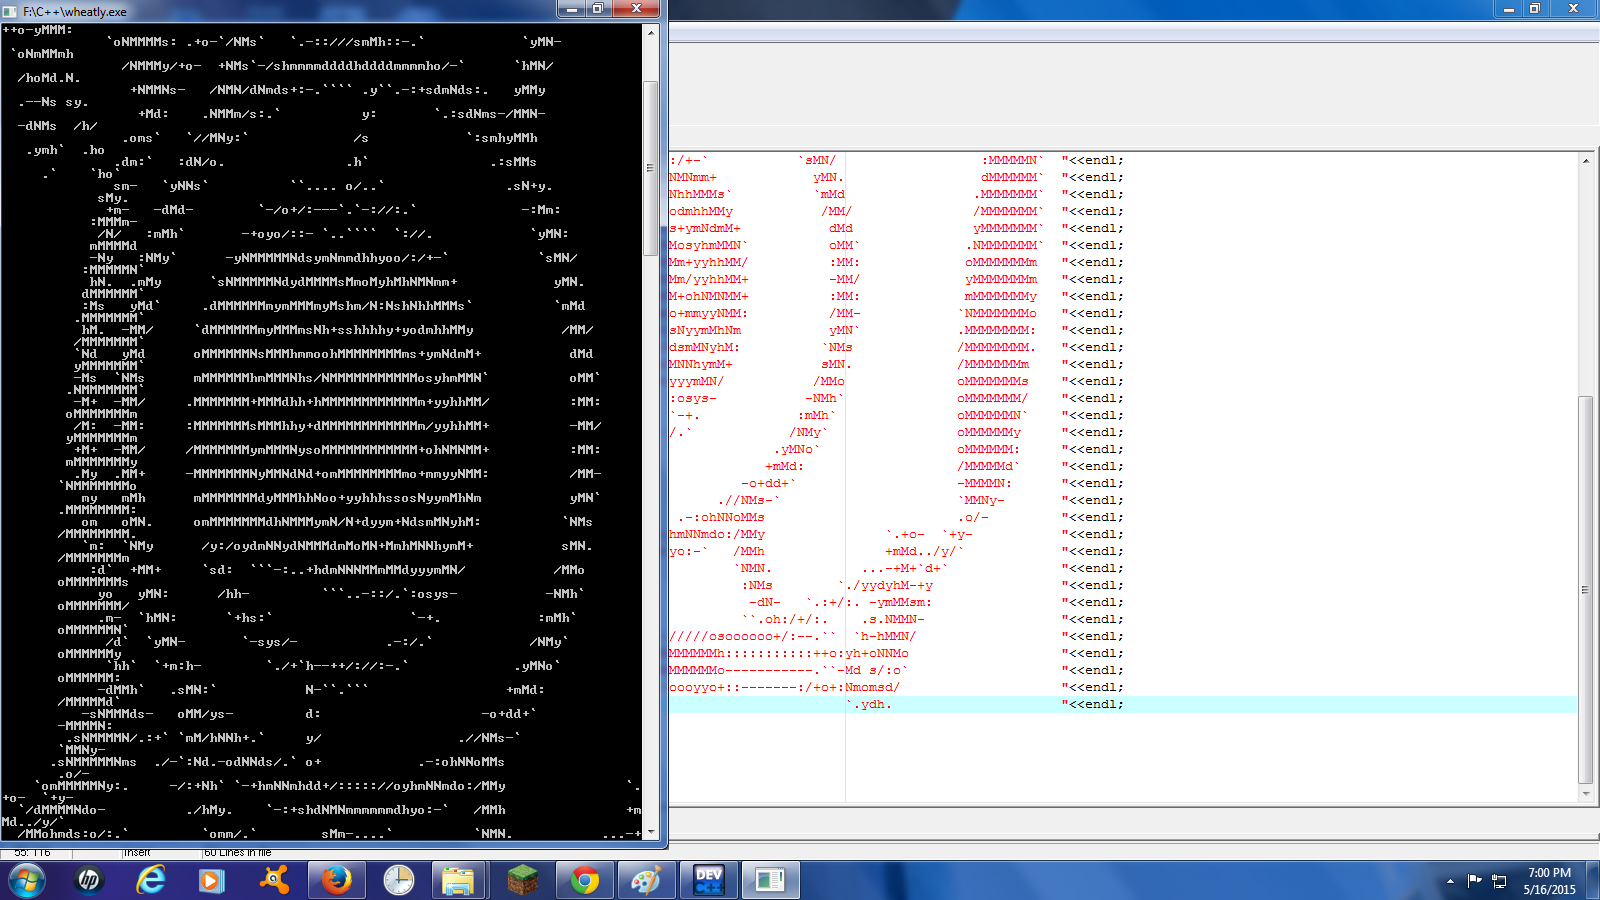Open the media player taskbar icon

pyautogui.click(x=211, y=880)
